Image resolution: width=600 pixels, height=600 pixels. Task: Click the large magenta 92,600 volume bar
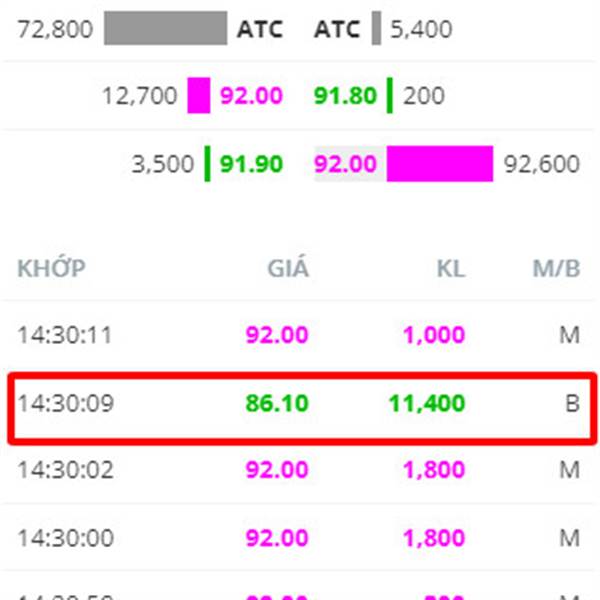pyautogui.click(x=440, y=164)
